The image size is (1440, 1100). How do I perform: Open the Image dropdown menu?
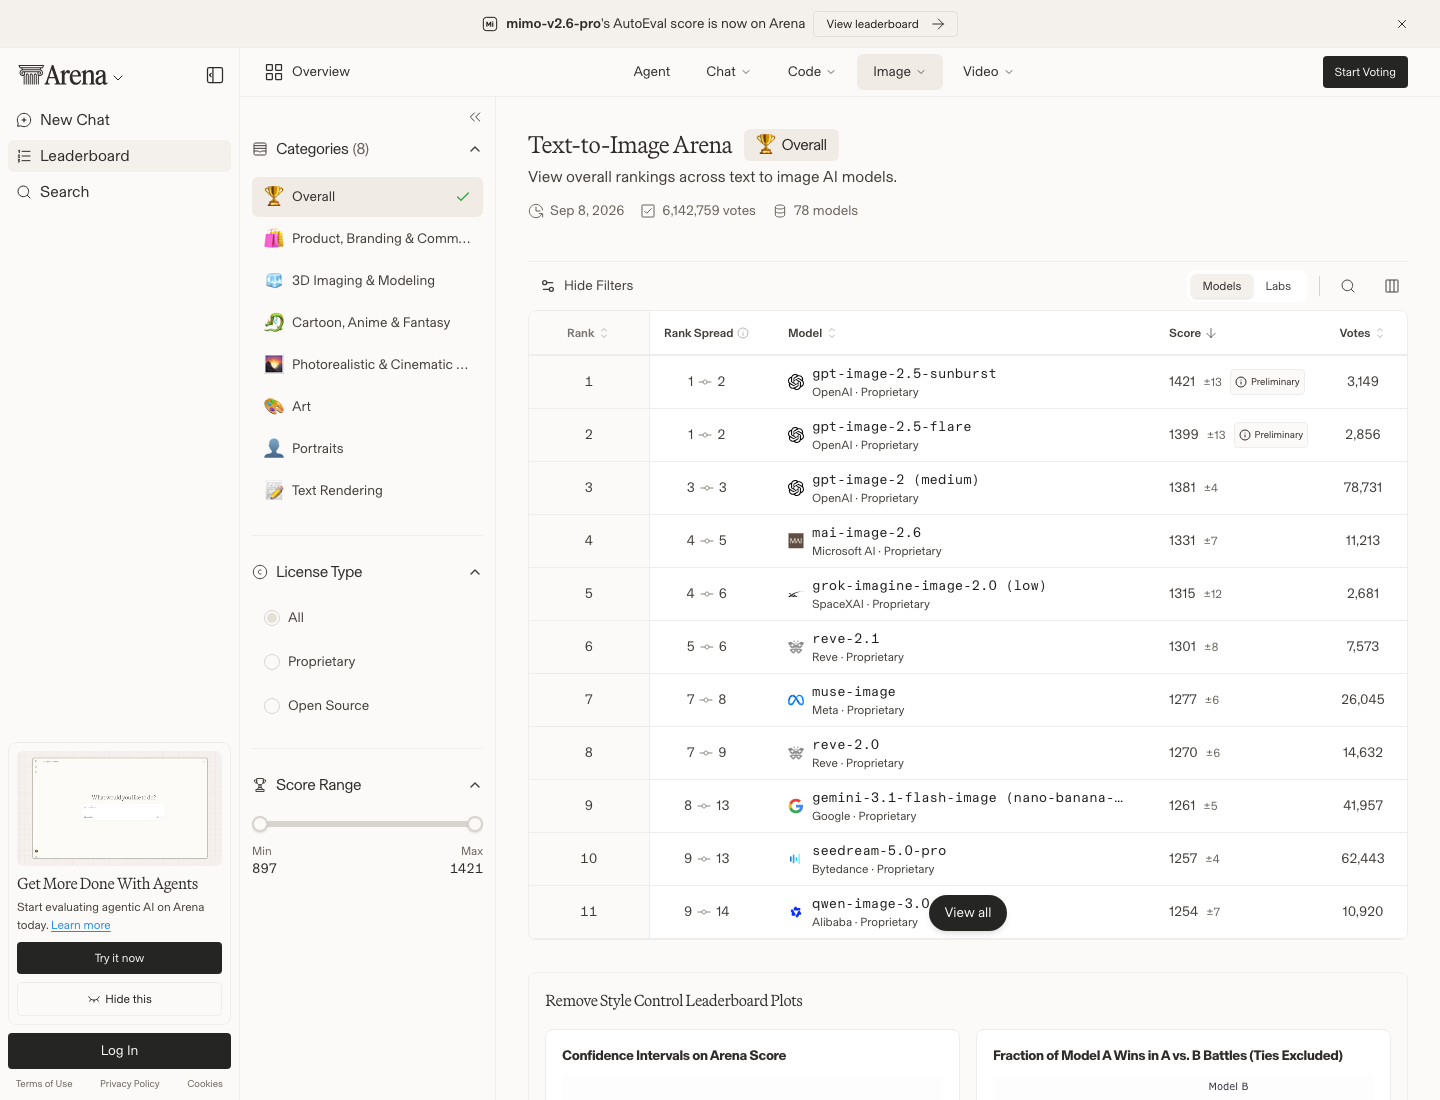pyautogui.click(x=900, y=72)
